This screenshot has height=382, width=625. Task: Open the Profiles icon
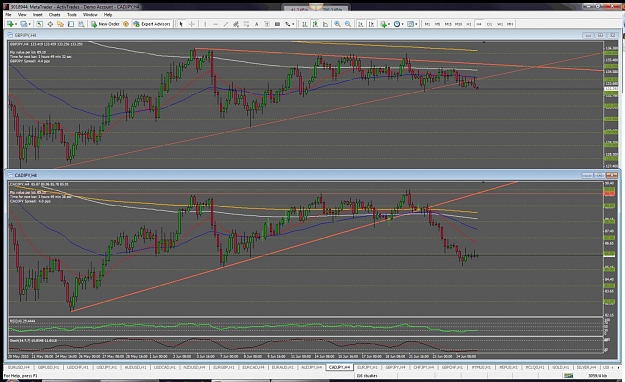click(x=24, y=24)
